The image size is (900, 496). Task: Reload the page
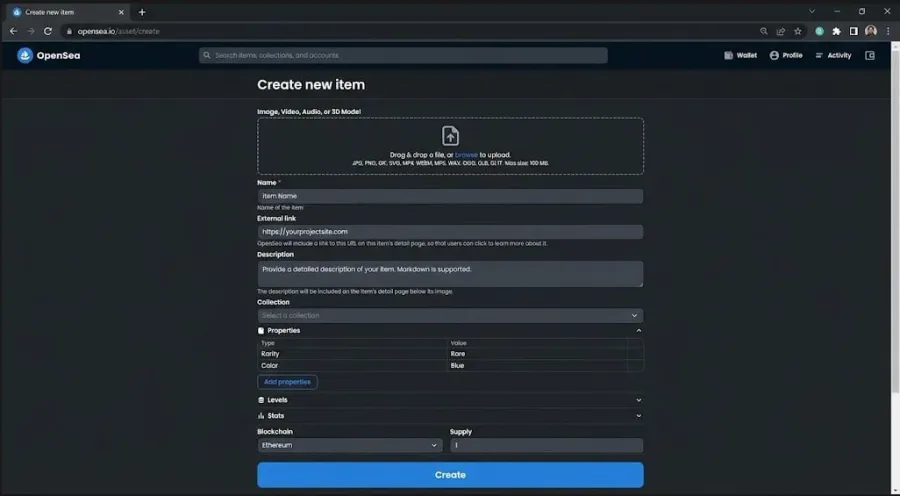[48, 31]
